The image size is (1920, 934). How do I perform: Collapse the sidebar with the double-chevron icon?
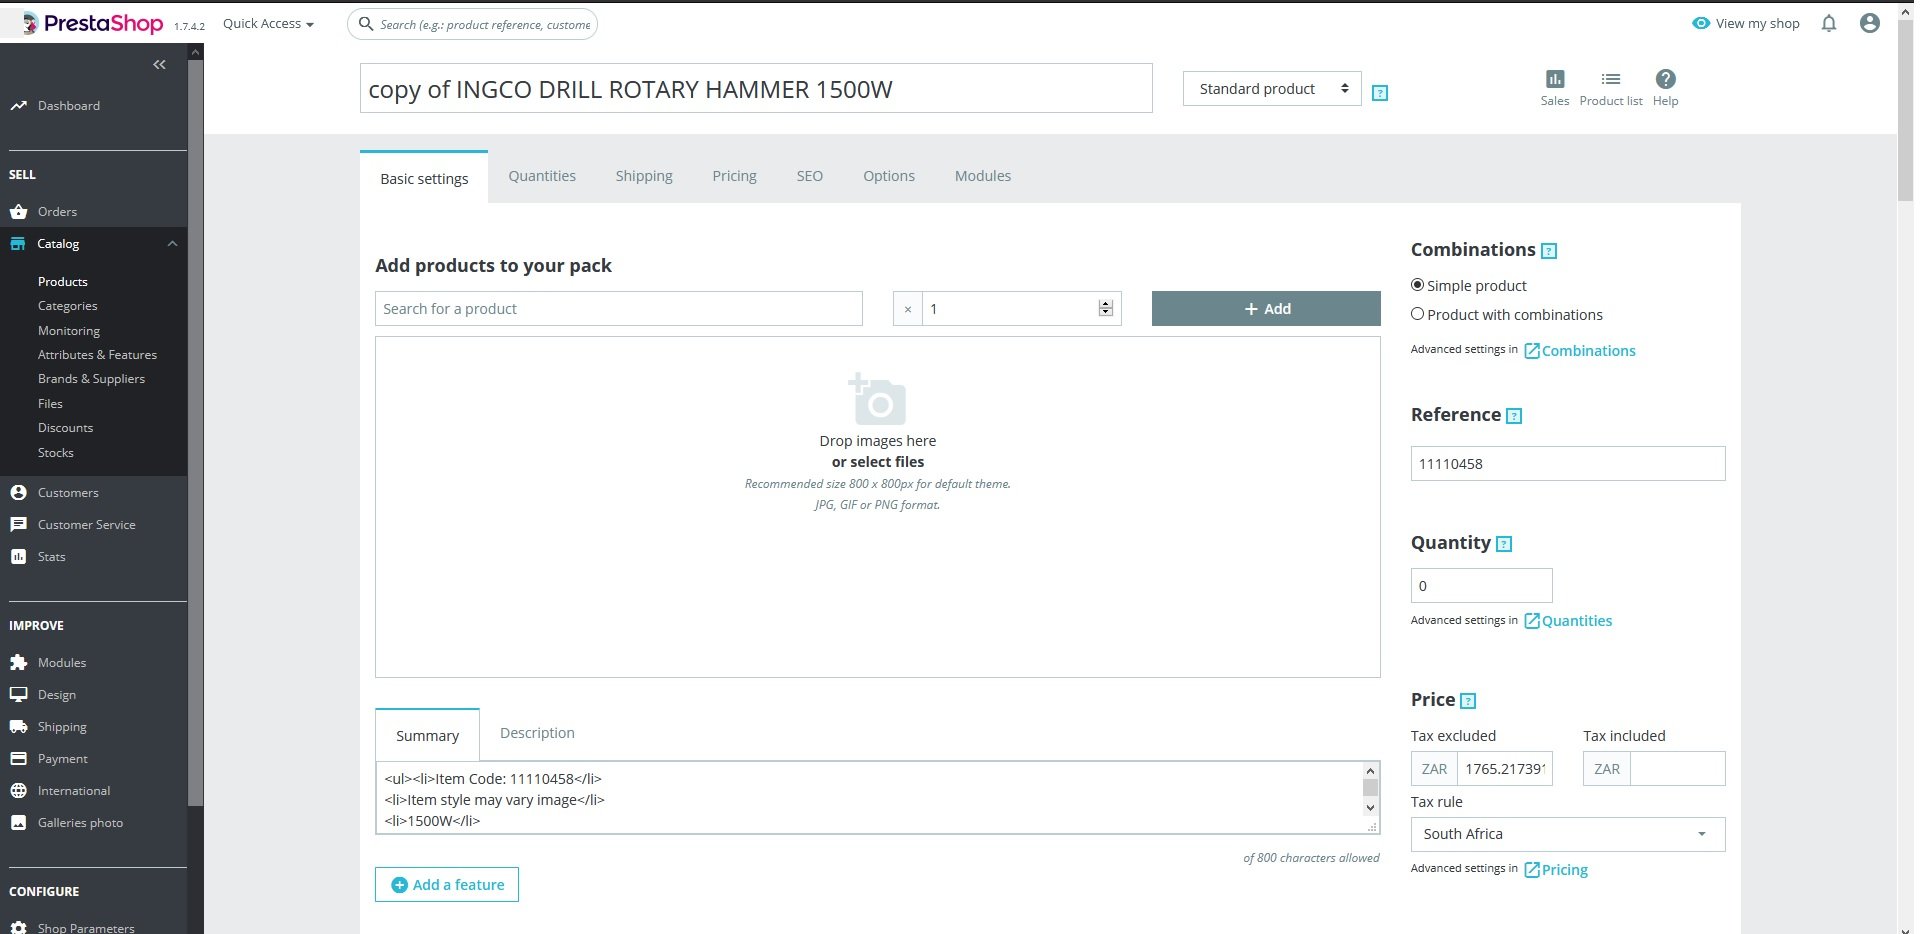(x=159, y=65)
